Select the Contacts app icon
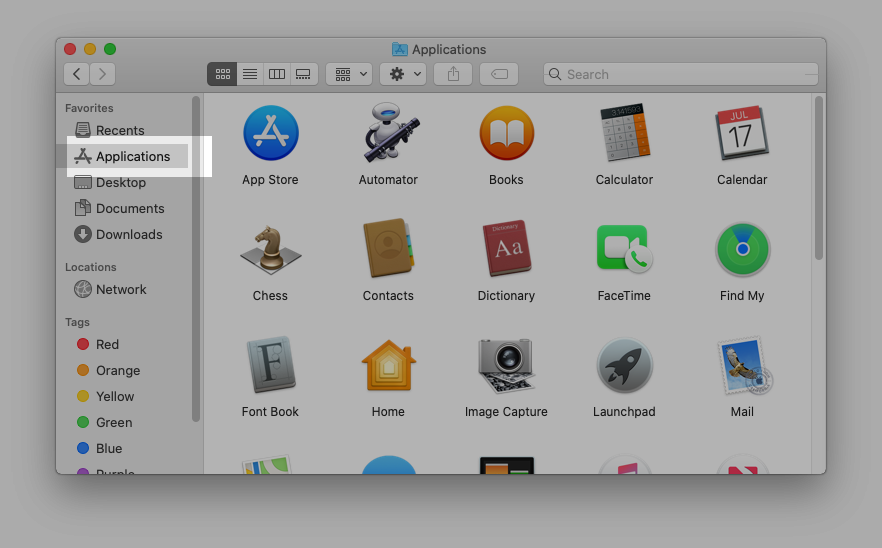The image size is (882, 548). [389, 248]
